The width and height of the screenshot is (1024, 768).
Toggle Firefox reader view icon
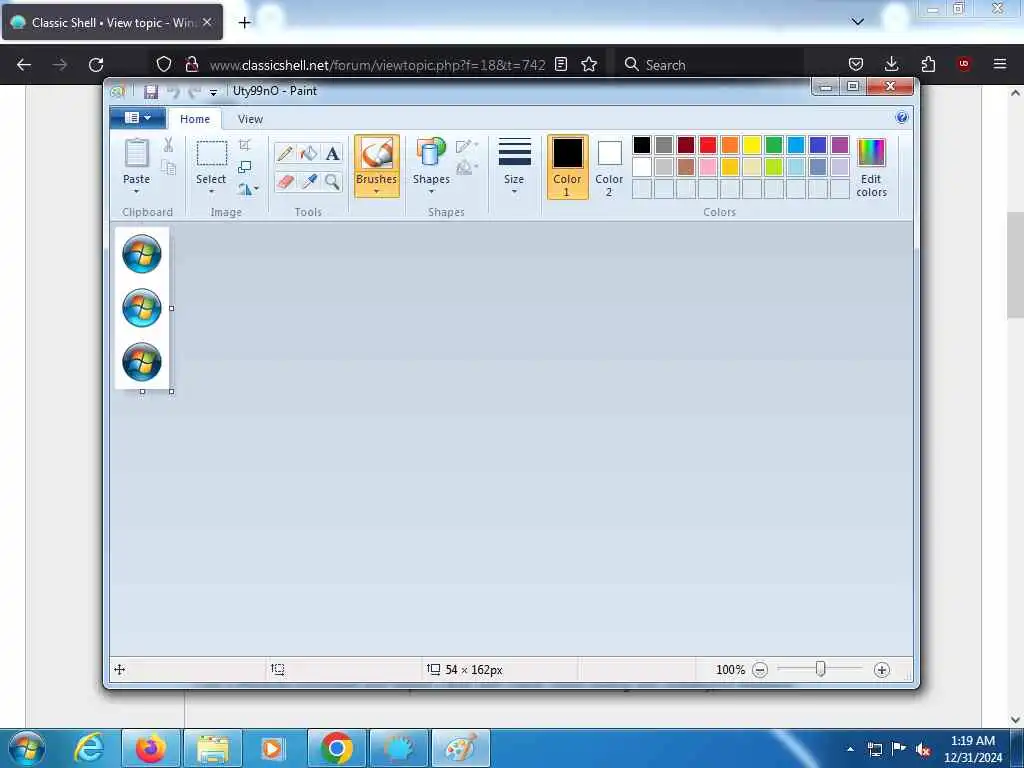coord(561,64)
